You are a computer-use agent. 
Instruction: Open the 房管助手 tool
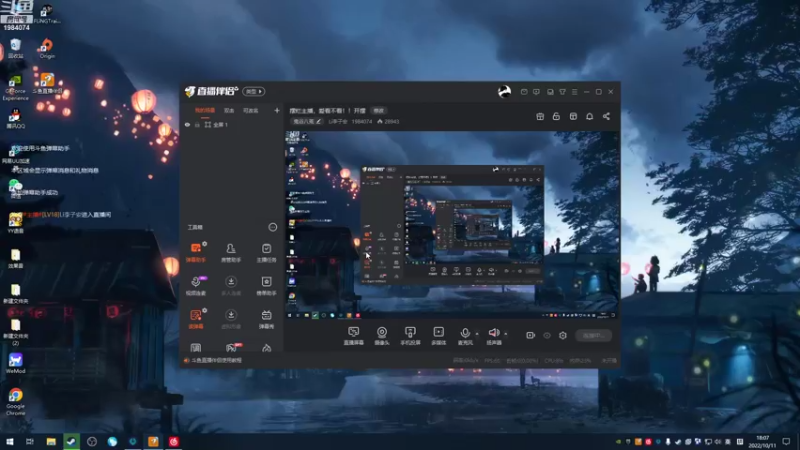pos(231,252)
